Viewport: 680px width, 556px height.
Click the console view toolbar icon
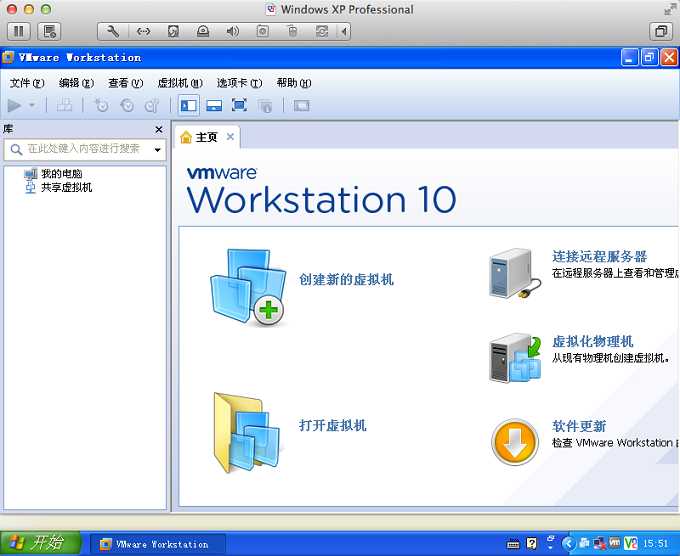tap(301, 105)
